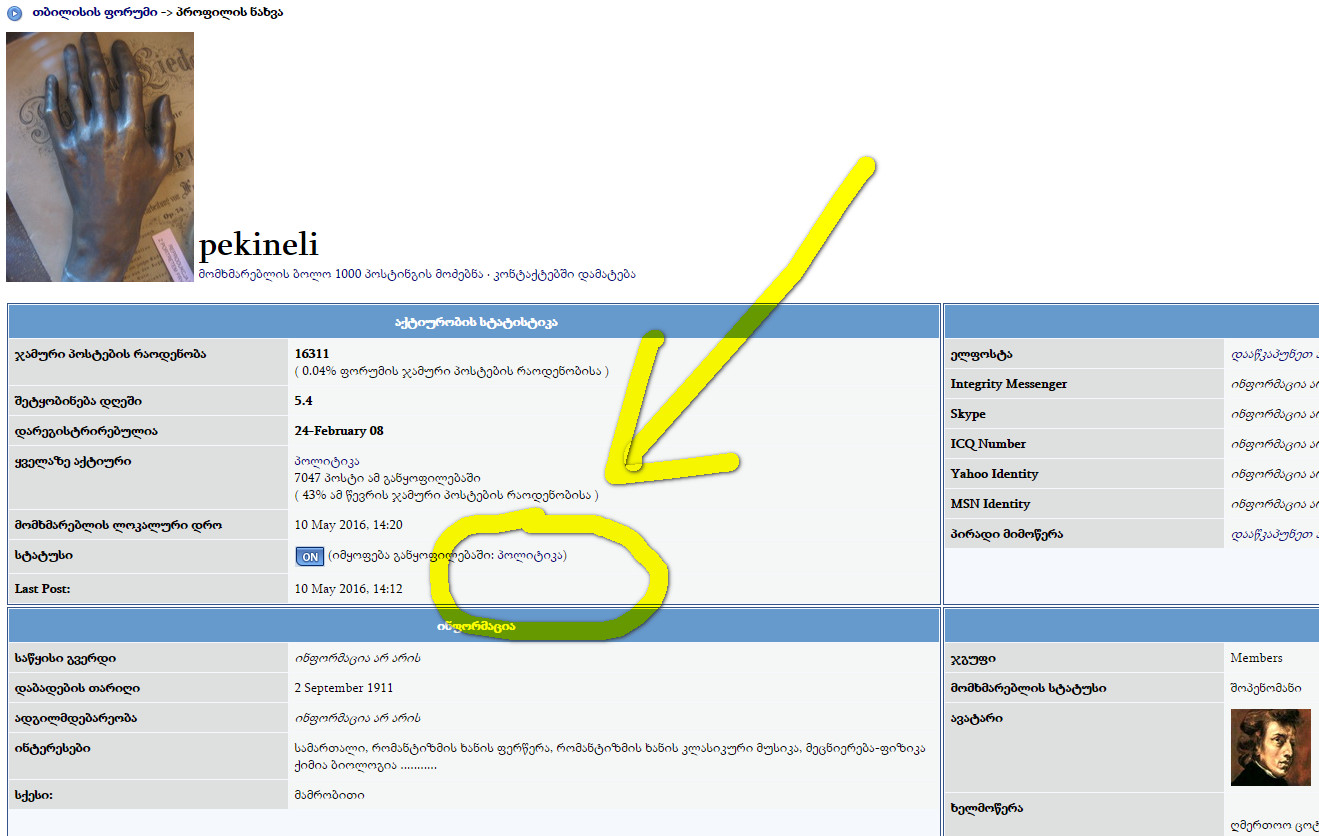Click the ICQ Number label
Viewport: 1319px width, 836px height.
988,444
